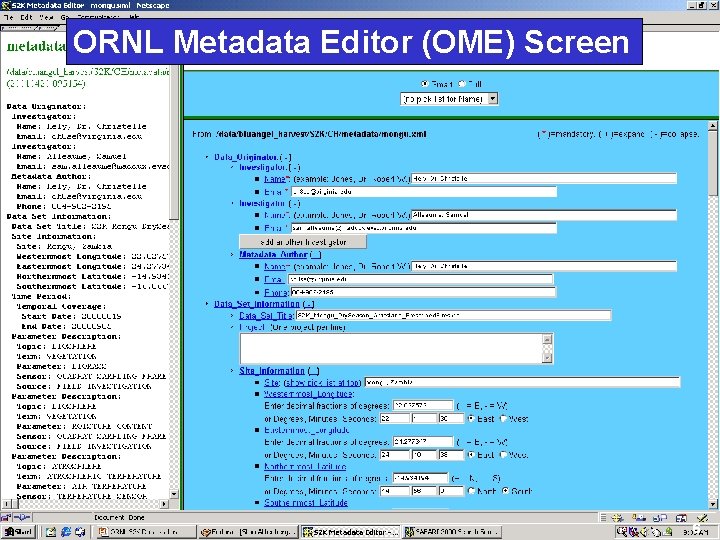Viewport: 720px width, 540px height.
Task: Open Composer icon in Netscape component bar
Action: 702,518
